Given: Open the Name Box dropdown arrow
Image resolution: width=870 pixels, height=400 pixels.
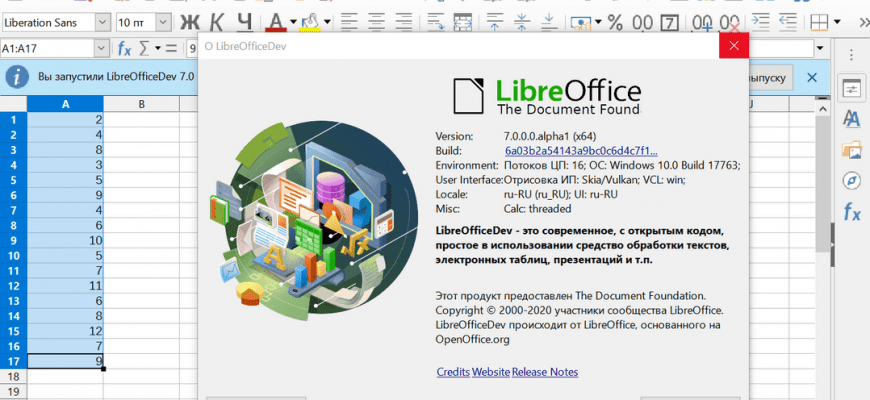Looking at the screenshot, I should tap(102, 48).
